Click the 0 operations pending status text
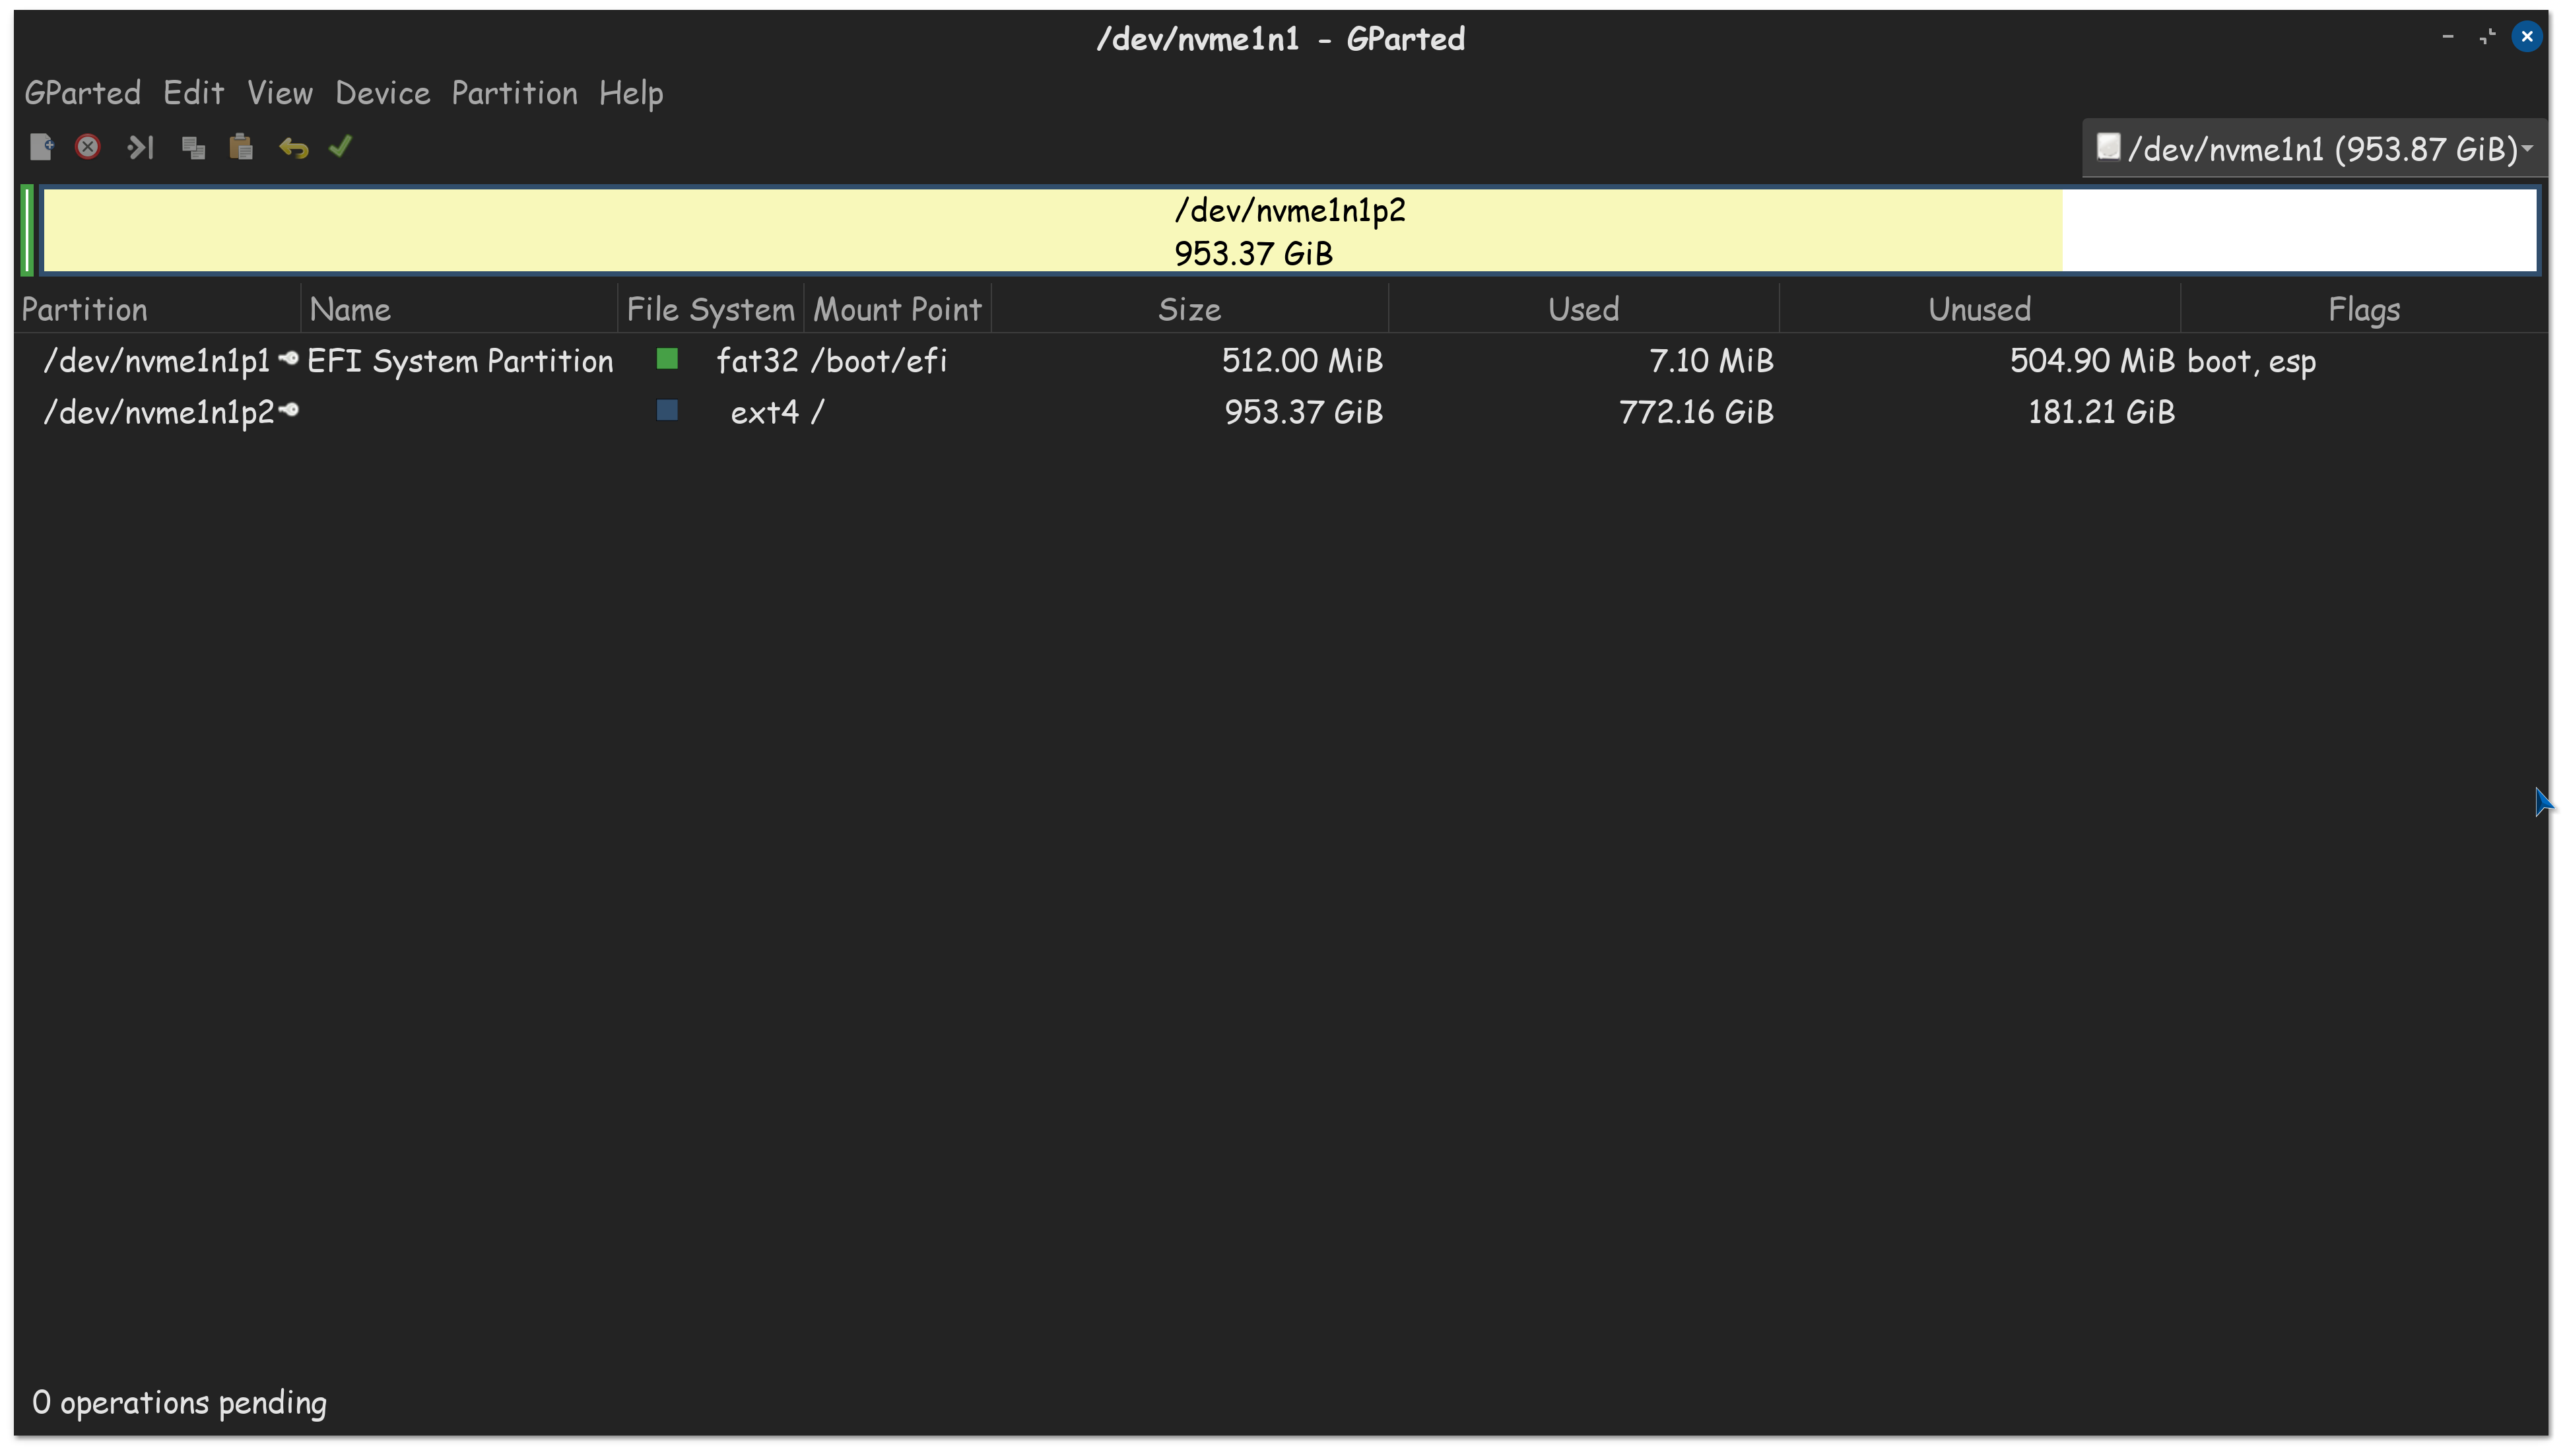 click(179, 1402)
